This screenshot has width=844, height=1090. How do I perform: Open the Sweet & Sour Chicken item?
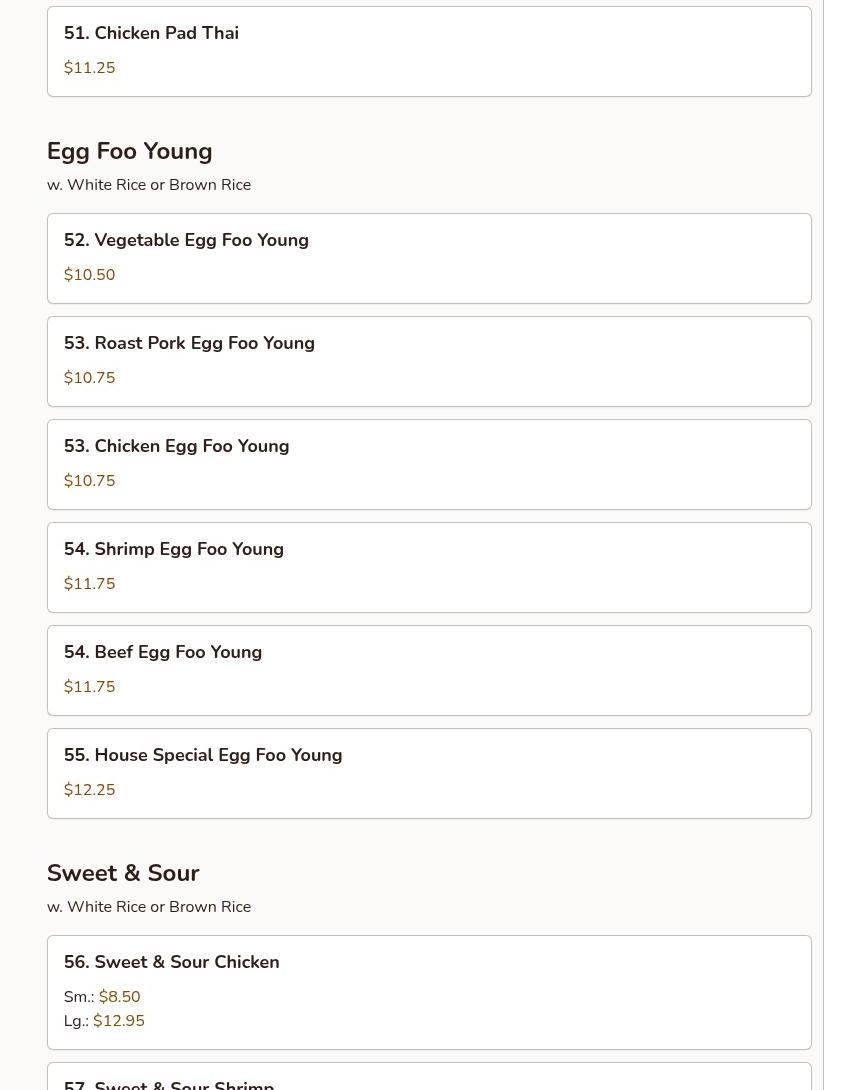pos(171,962)
